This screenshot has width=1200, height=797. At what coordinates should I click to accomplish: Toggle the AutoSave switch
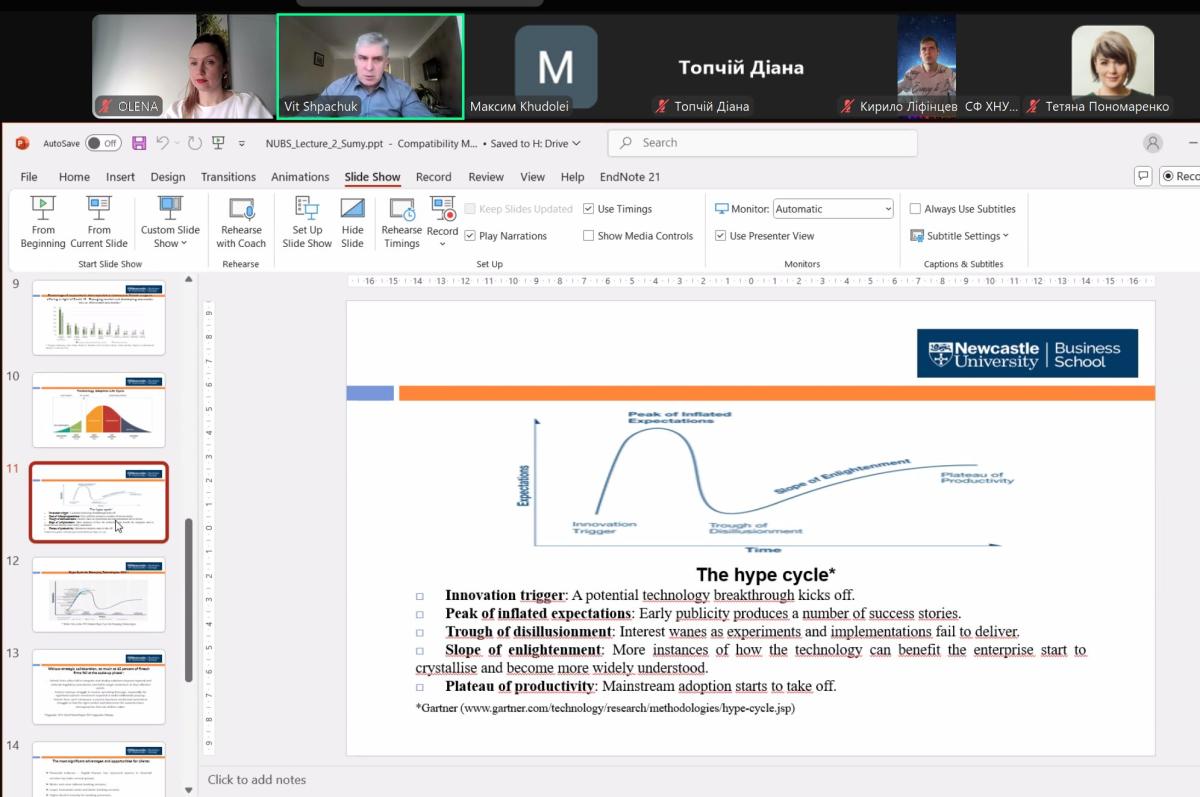pyautogui.click(x=103, y=143)
